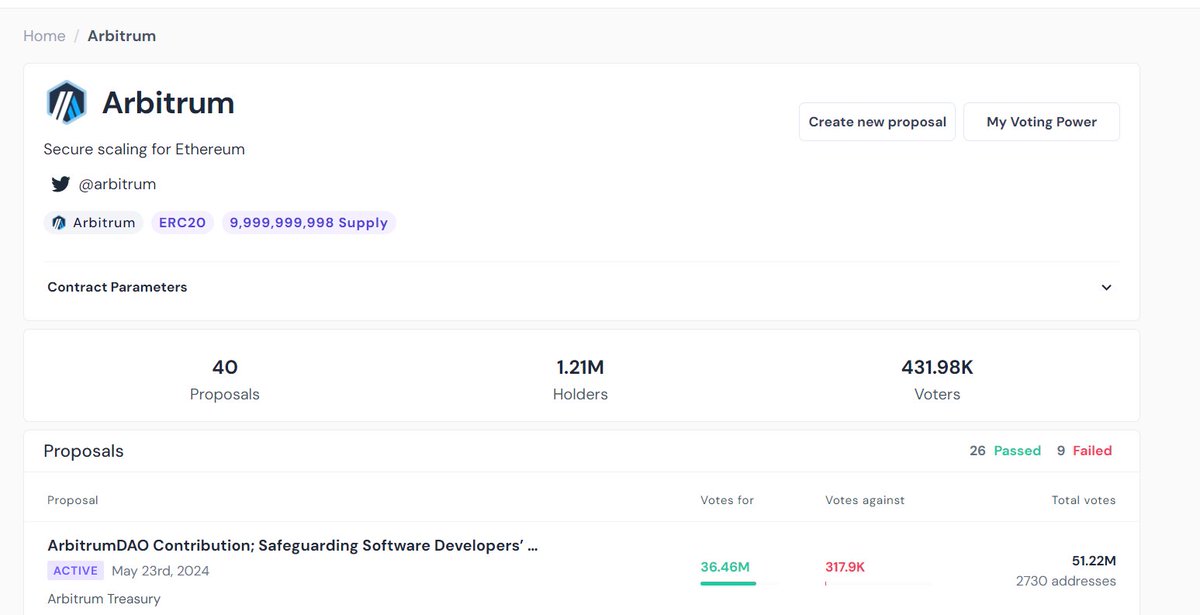Screen dimensions: 1200x615
Task: Click Create new proposal button
Action: [877, 122]
